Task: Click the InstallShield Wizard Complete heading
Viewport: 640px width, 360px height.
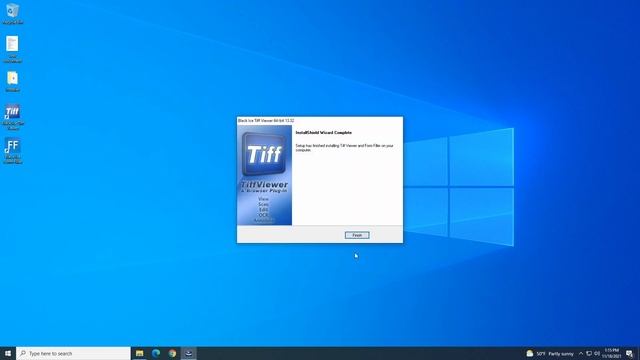Action: coord(323,133)
